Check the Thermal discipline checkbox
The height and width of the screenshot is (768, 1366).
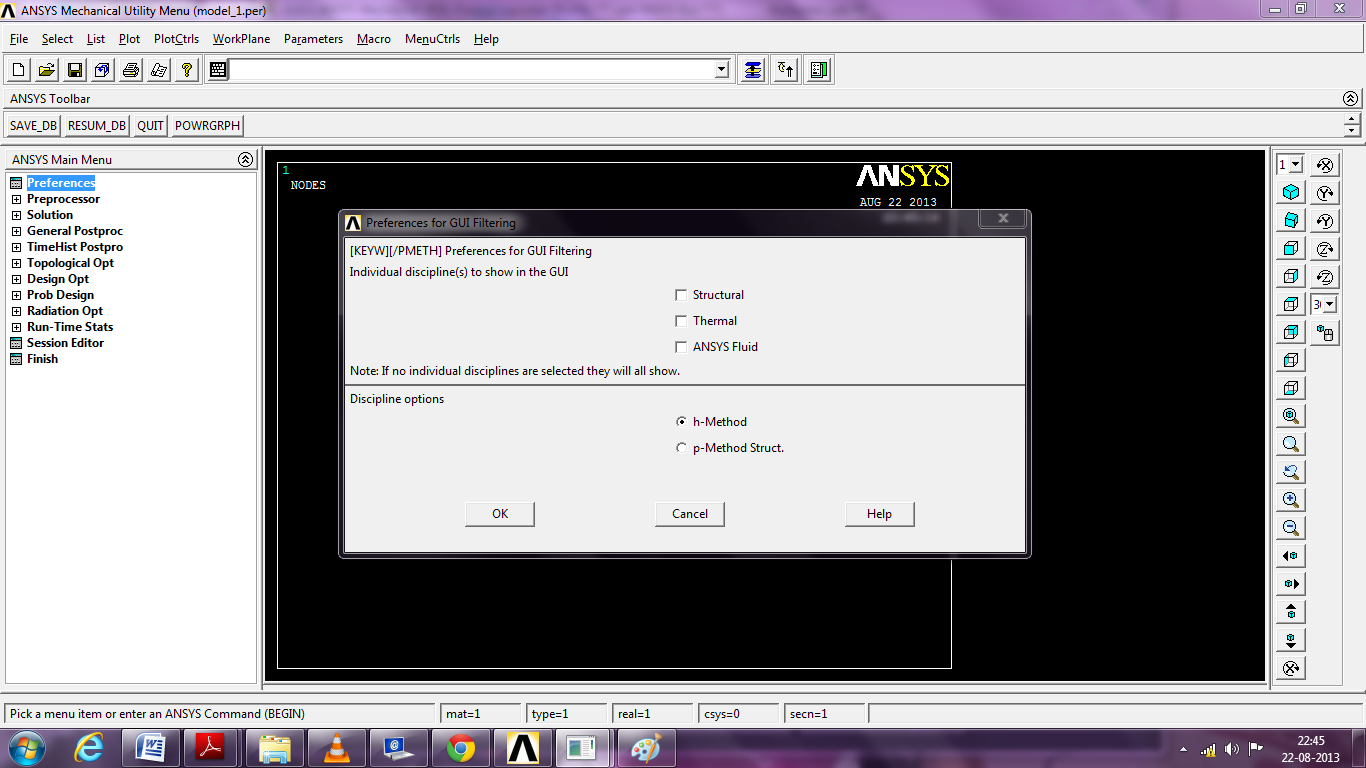682,321
